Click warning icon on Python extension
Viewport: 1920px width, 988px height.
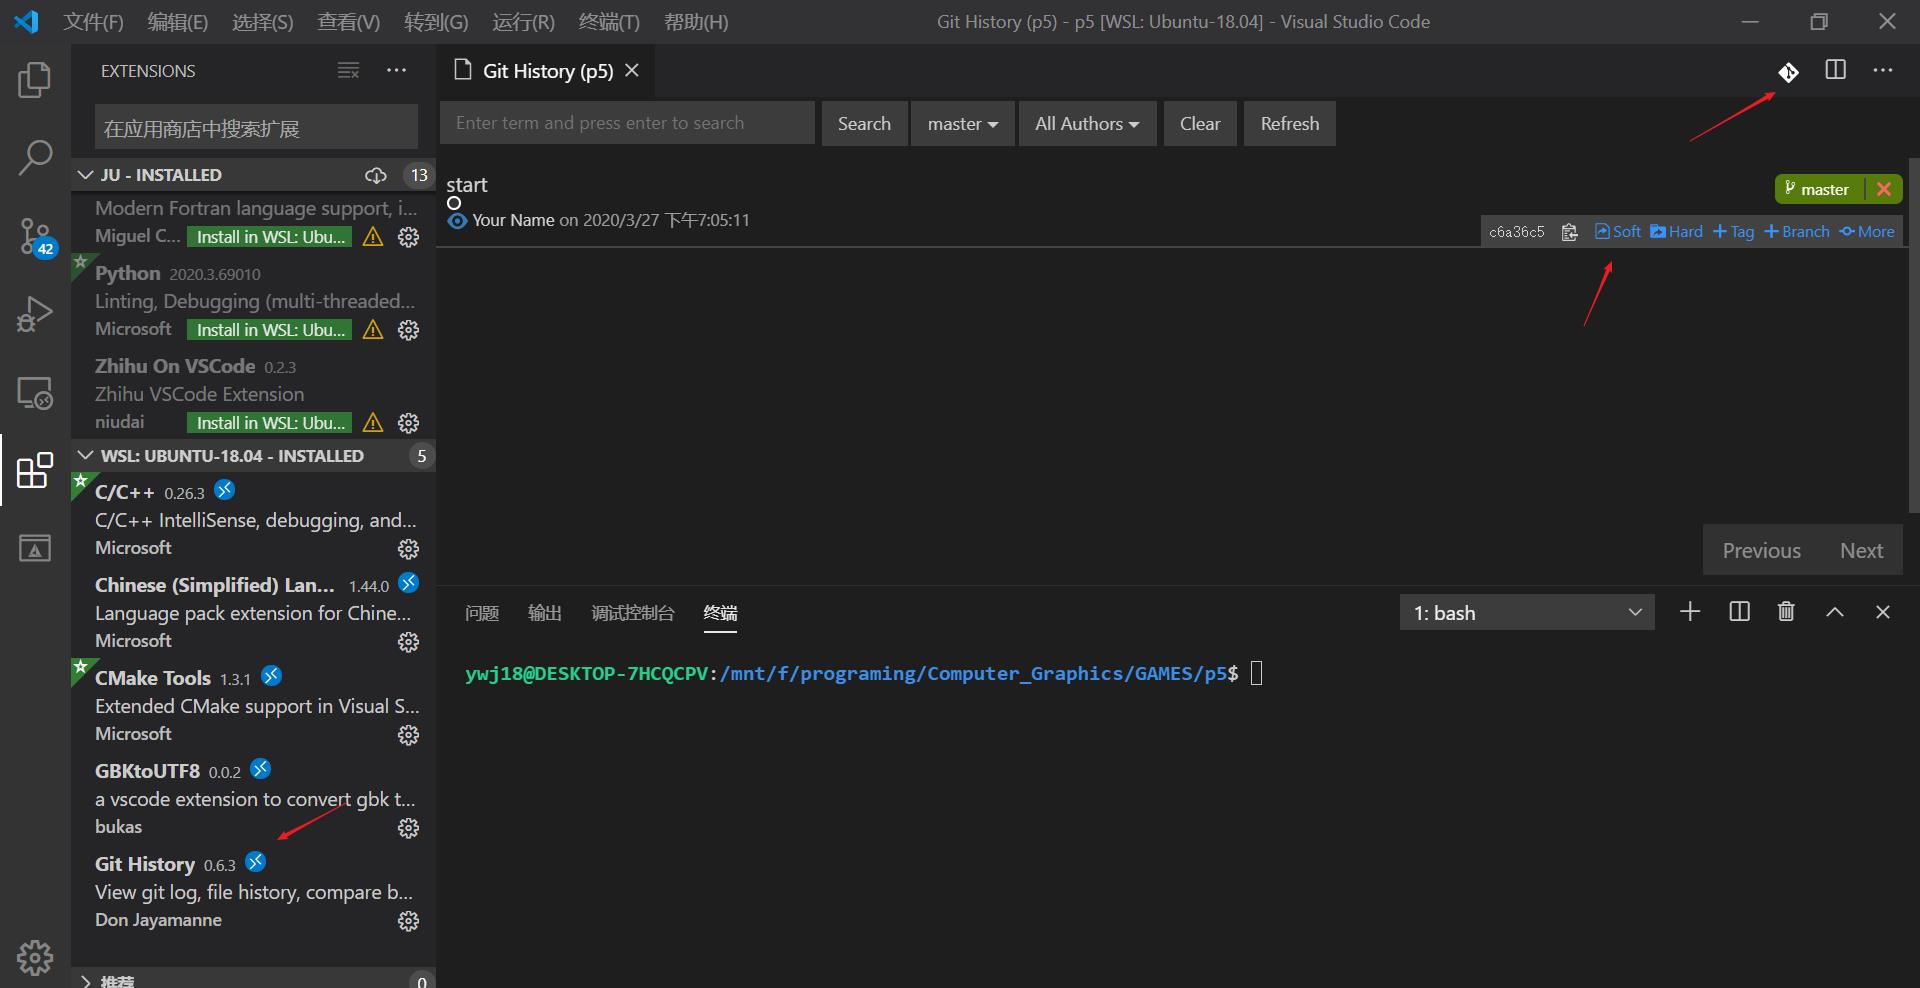373,330
